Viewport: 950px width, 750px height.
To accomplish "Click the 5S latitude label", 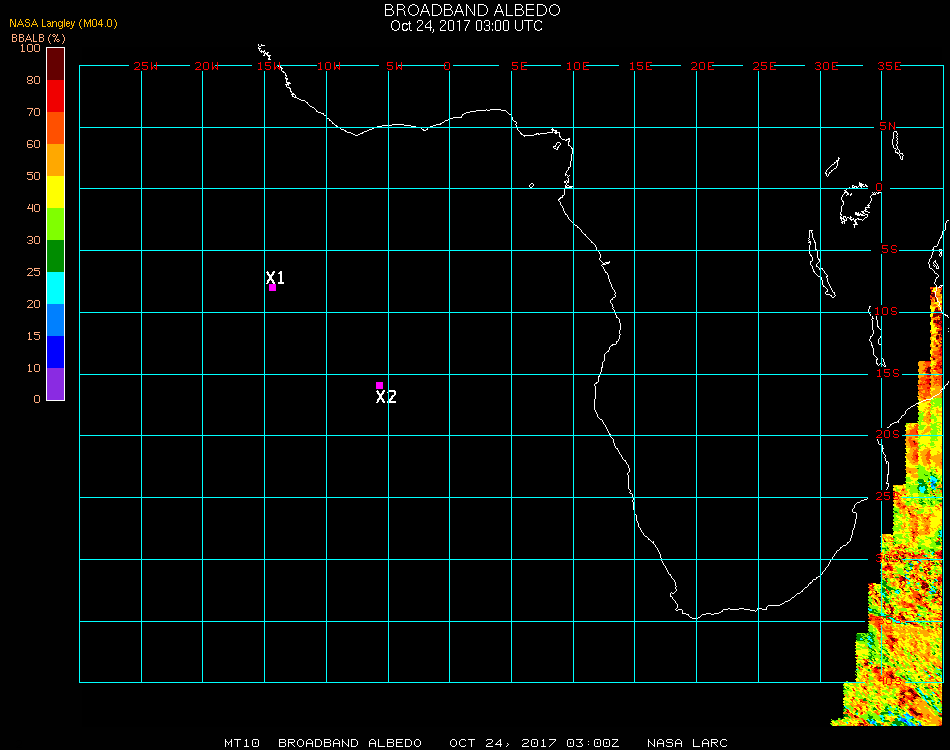I will [889, 250].
